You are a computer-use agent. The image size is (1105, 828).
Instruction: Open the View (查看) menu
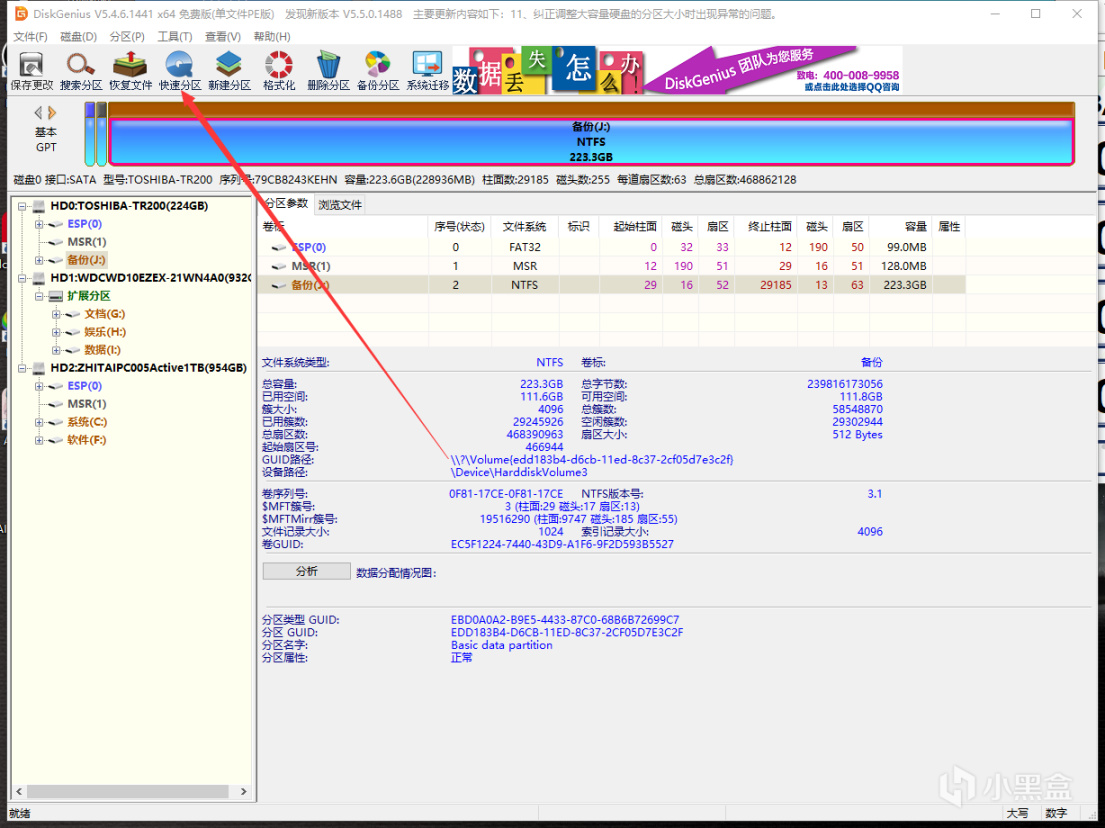[223, 37]
